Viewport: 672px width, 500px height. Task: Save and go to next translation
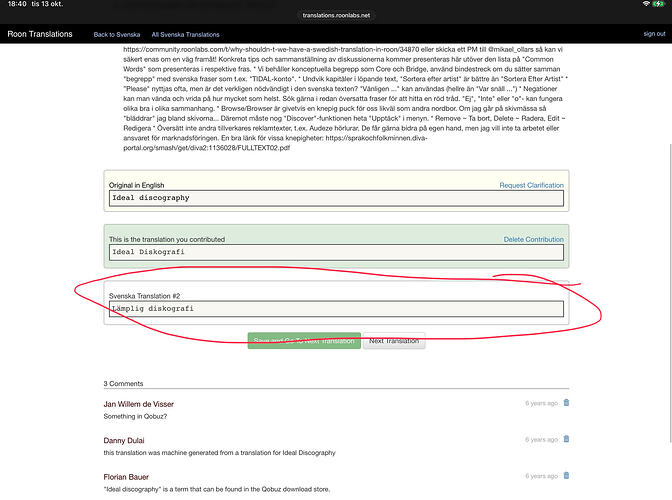click(304, 341)
